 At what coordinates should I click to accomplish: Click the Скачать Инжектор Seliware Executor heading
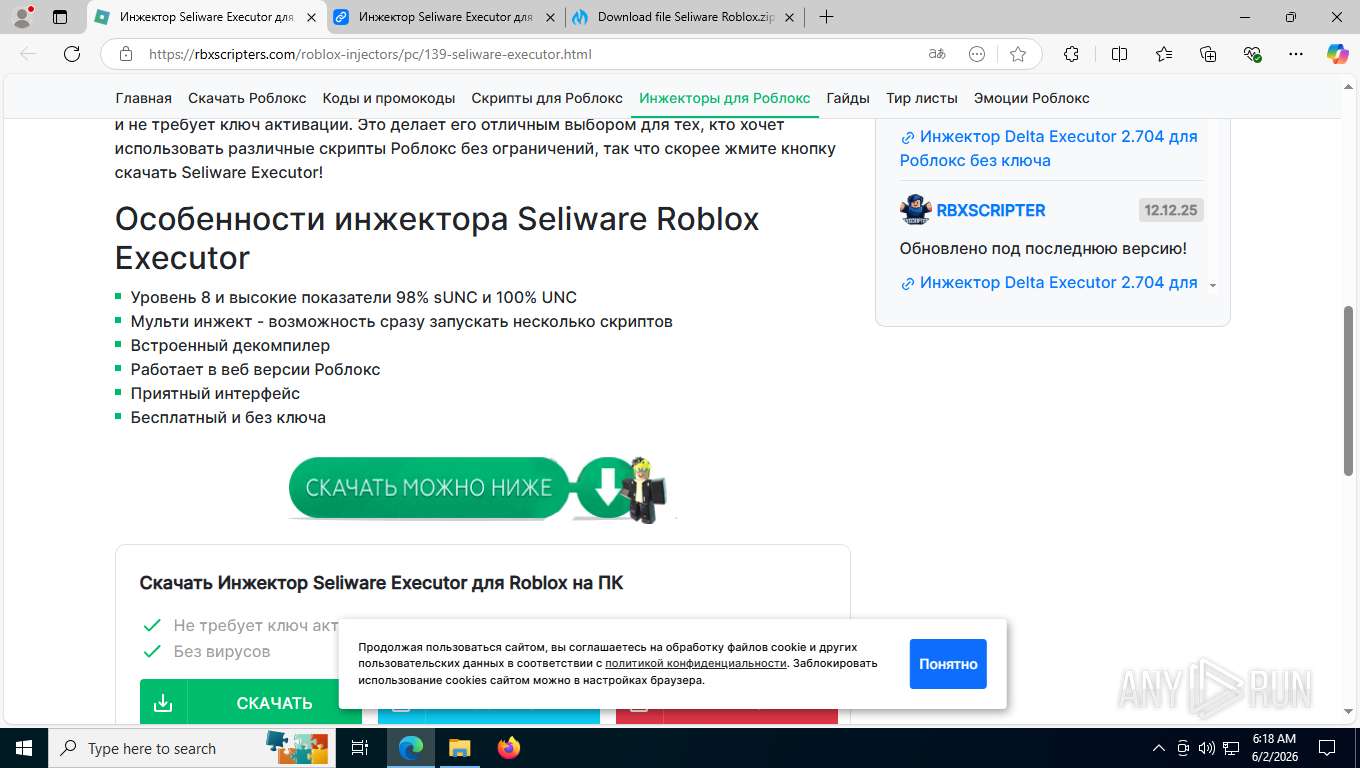pos(381,582)
